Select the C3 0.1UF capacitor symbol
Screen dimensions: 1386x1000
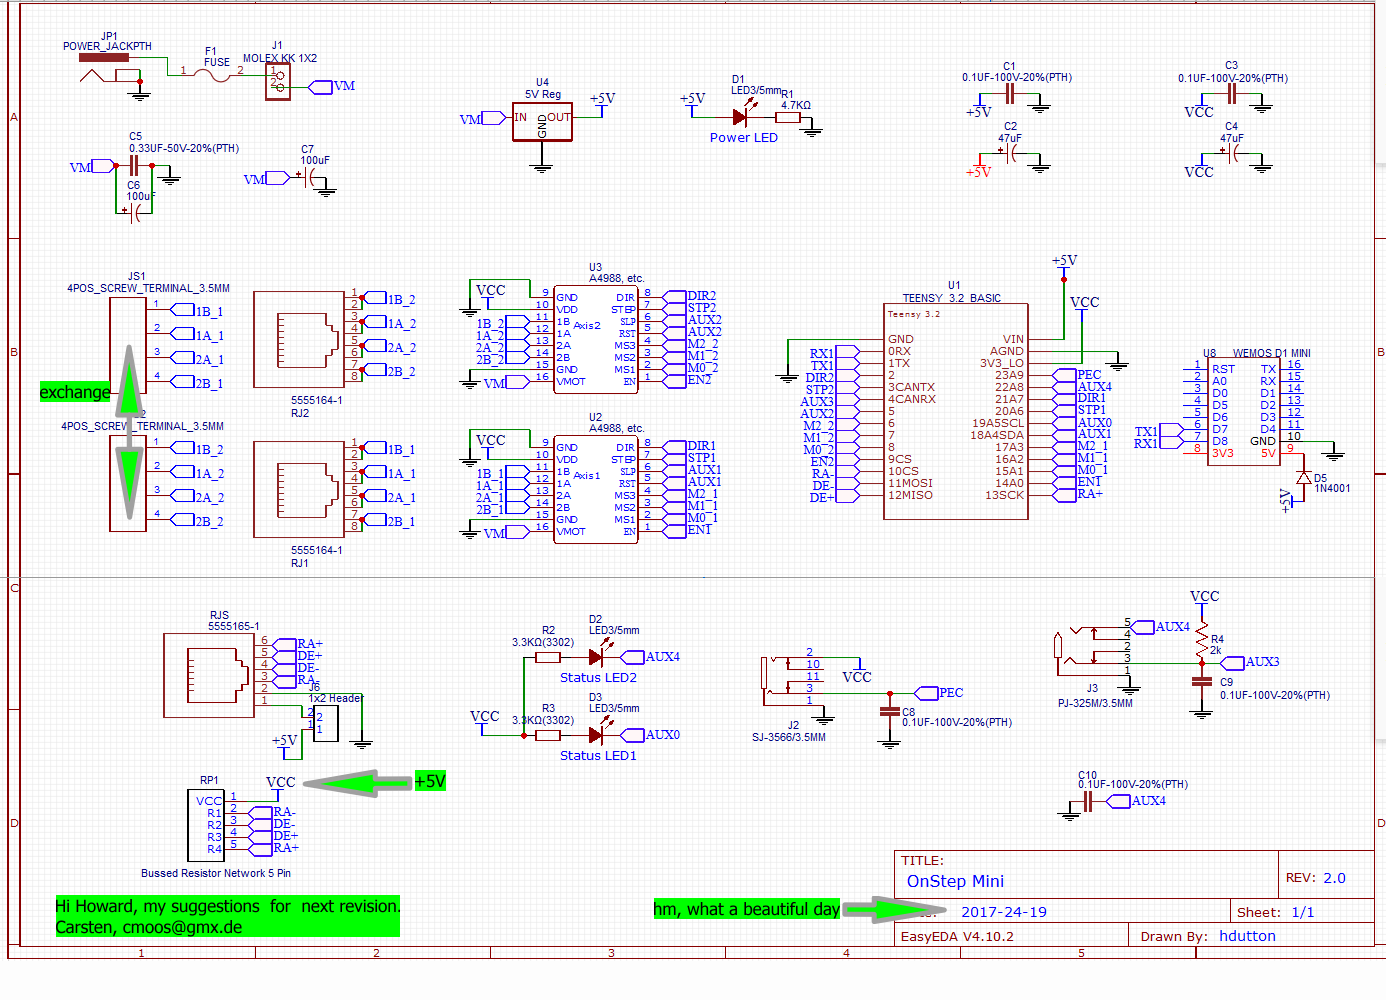(1232, 94)
